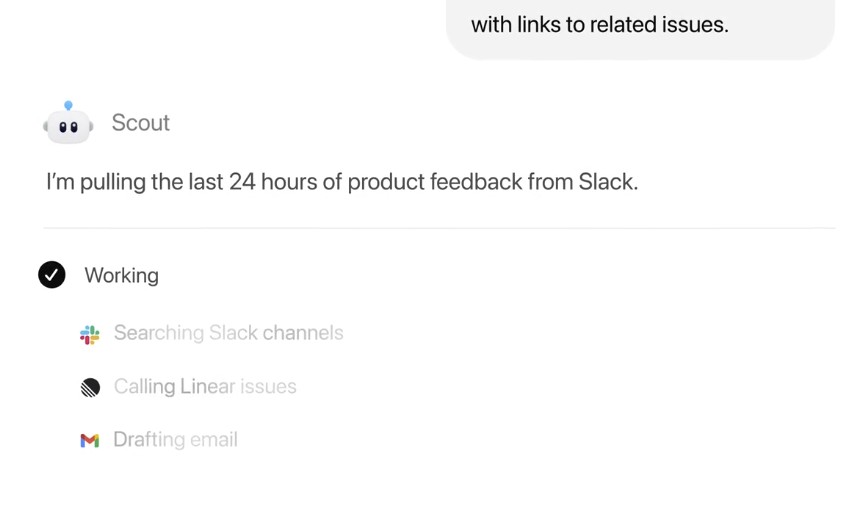Click the Scout robot avatar

[68, 125]
